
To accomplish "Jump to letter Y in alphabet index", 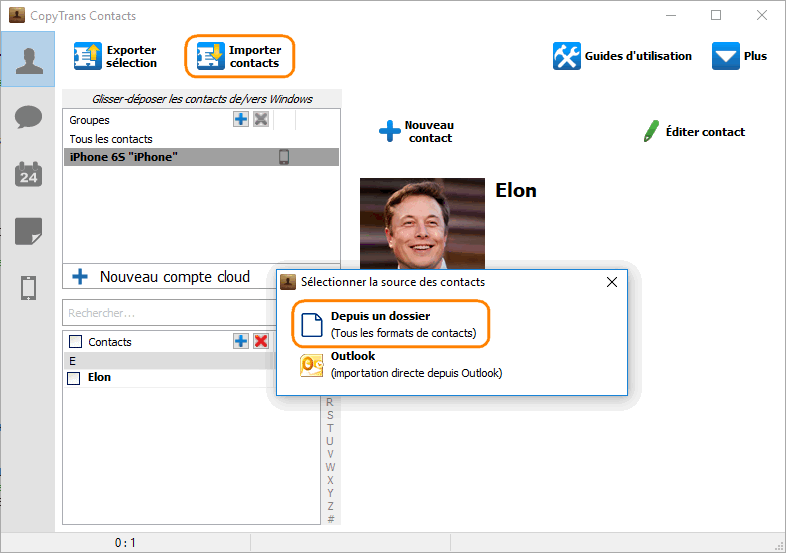I will click(330, 493).
